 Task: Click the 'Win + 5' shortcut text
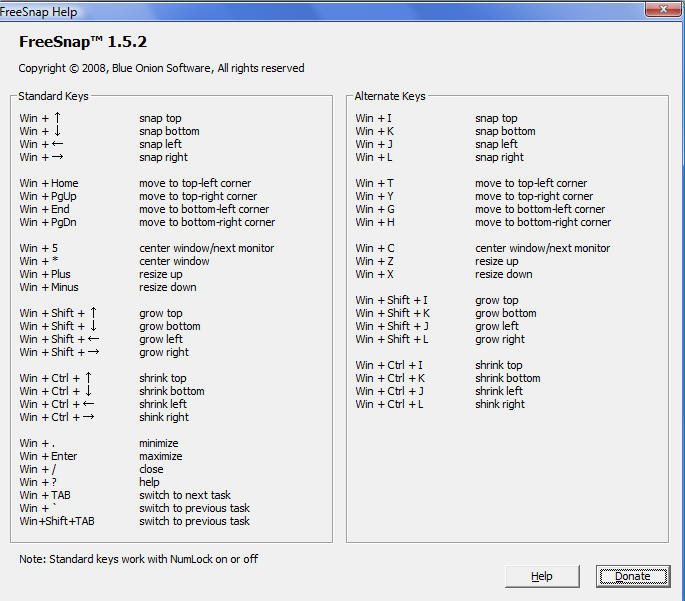tap(38, 248)
